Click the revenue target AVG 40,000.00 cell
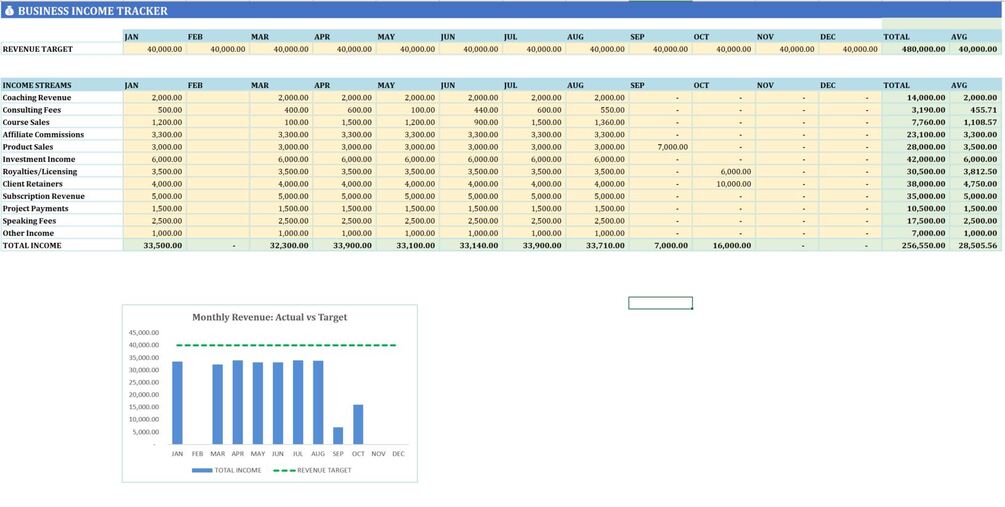This screenshot has width=1005, height=507. pos(974,49)
